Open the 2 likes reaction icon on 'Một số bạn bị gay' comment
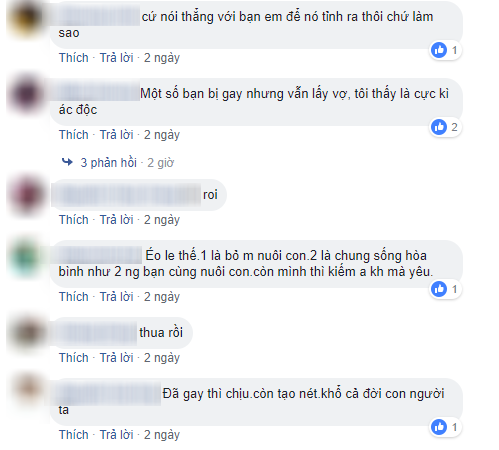Screen dimensions: 499x450 click(x=439, y=127)
